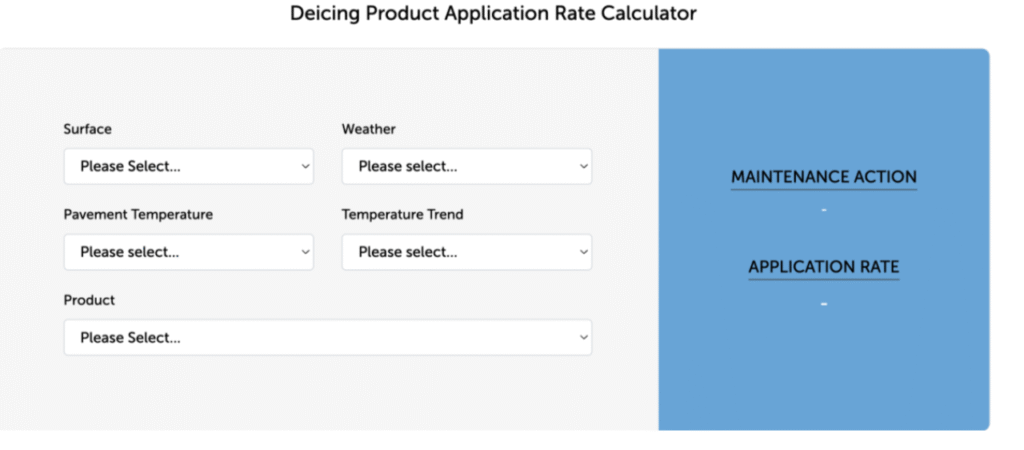The width and height of the screenshot is (1024, 450).
Task: Open the Product dropdown
Action: (327, 338)
